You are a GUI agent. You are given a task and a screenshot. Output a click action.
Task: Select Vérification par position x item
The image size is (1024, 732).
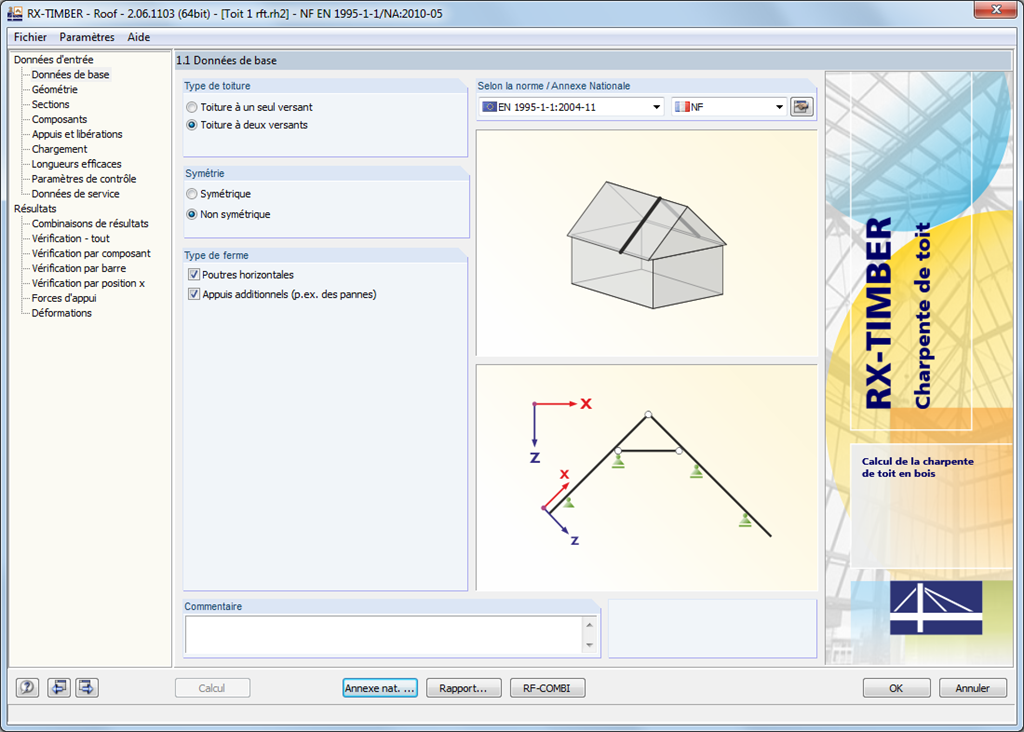click(88, 283)
